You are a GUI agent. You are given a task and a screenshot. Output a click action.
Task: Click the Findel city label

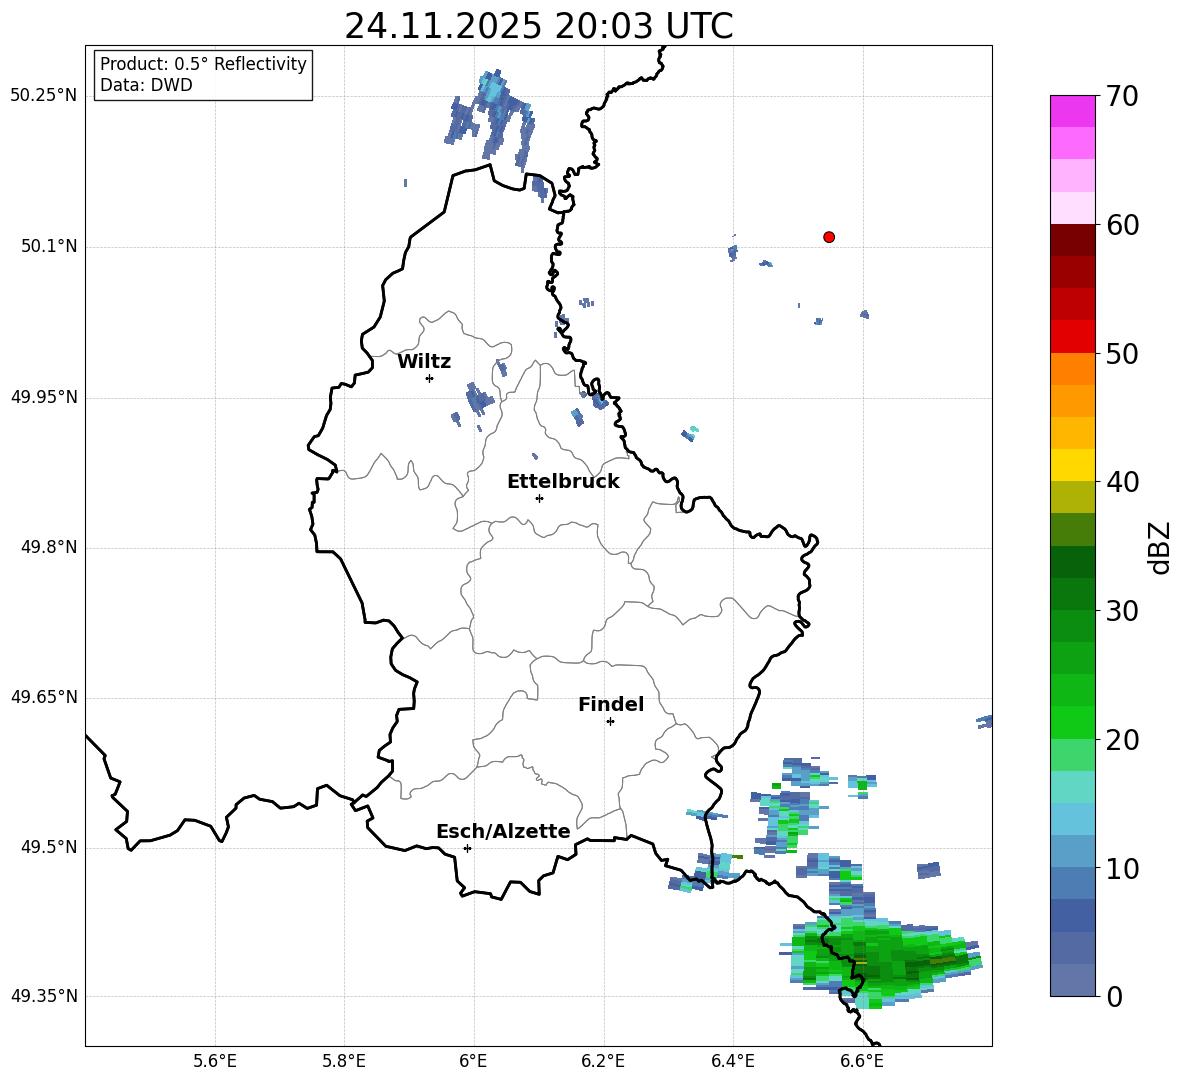pyautogui.click(x=611, y=704)
